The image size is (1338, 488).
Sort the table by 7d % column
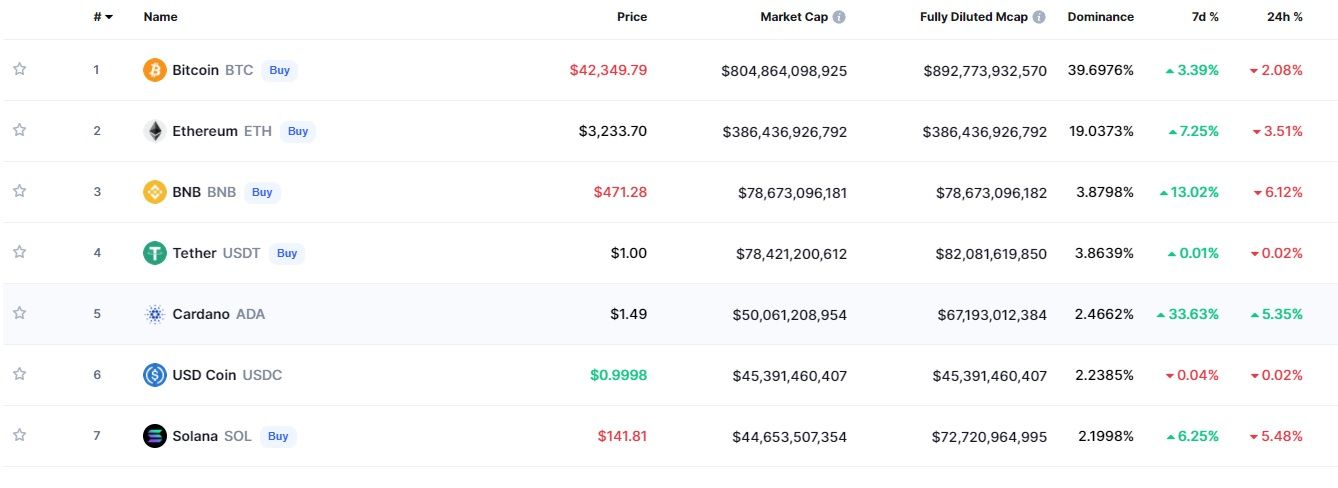point(1204,17)
